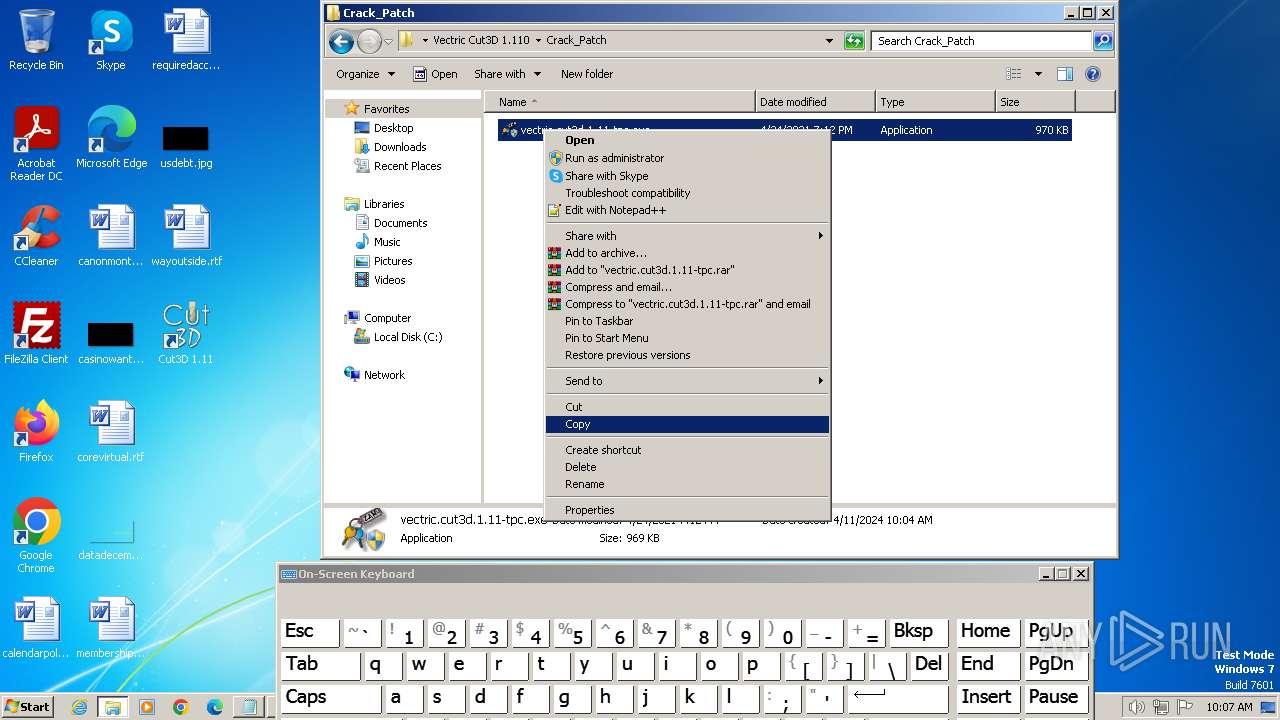Screen dimensions: 1280x720
Task: Expand Share with submenu in context menu
Action: point(687,236)
